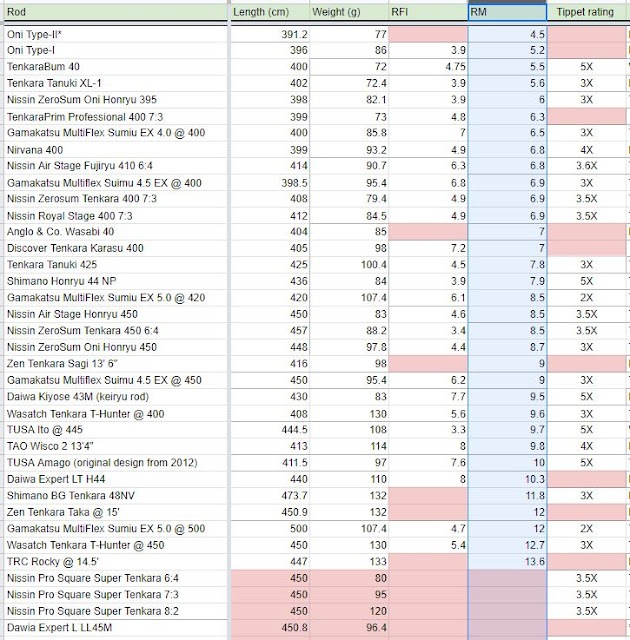Select RFI value 4.75 for TenkaraBum 40
Viewport: 630px width, 640px height.
pos(428,67)
